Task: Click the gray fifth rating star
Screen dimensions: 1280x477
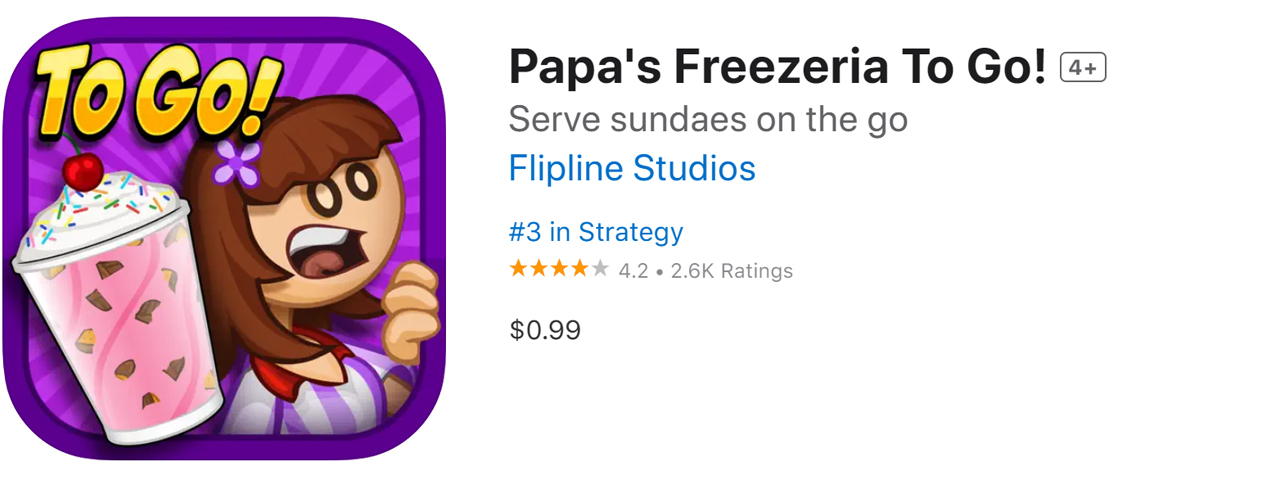Action: click(600, 269)
